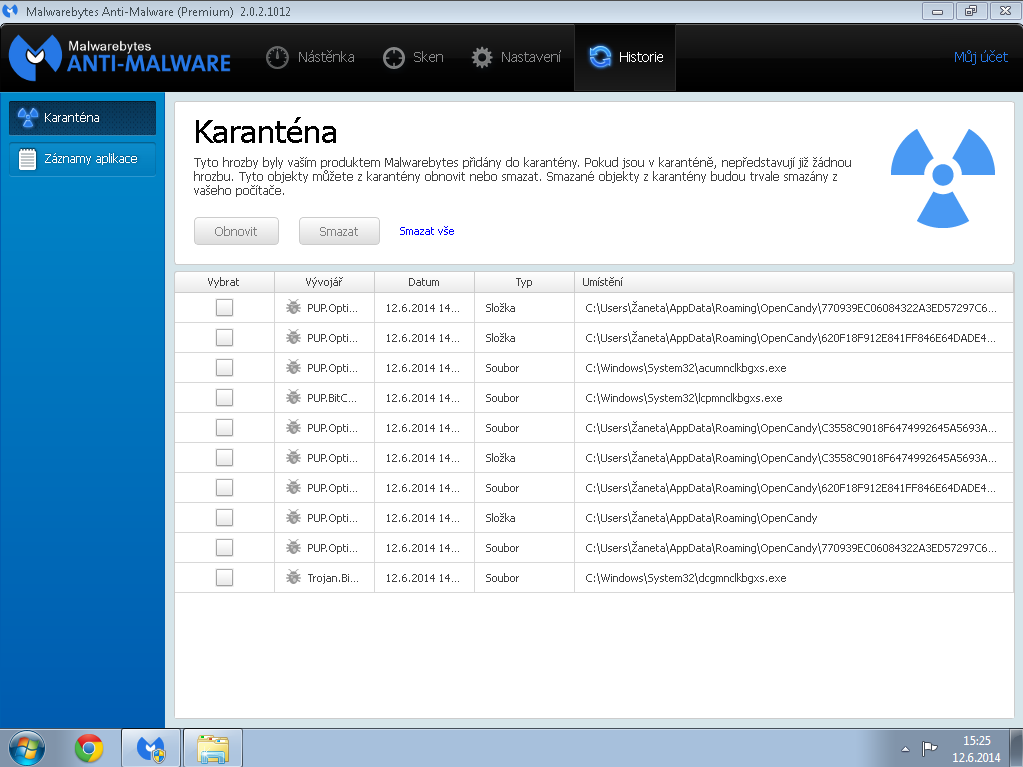Select the Historie tab
This screenshot has width=1023, height=767.
click(625, 57)
